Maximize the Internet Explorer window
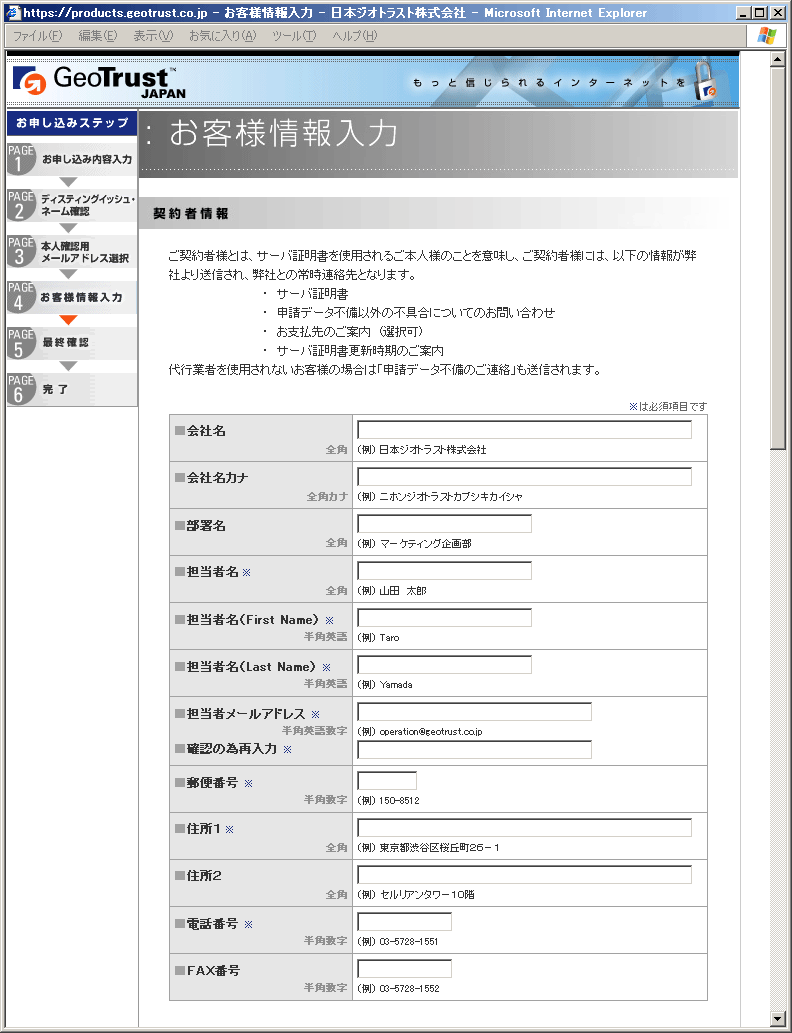Viewport: 792px width, 1033px height. [759, 13]
